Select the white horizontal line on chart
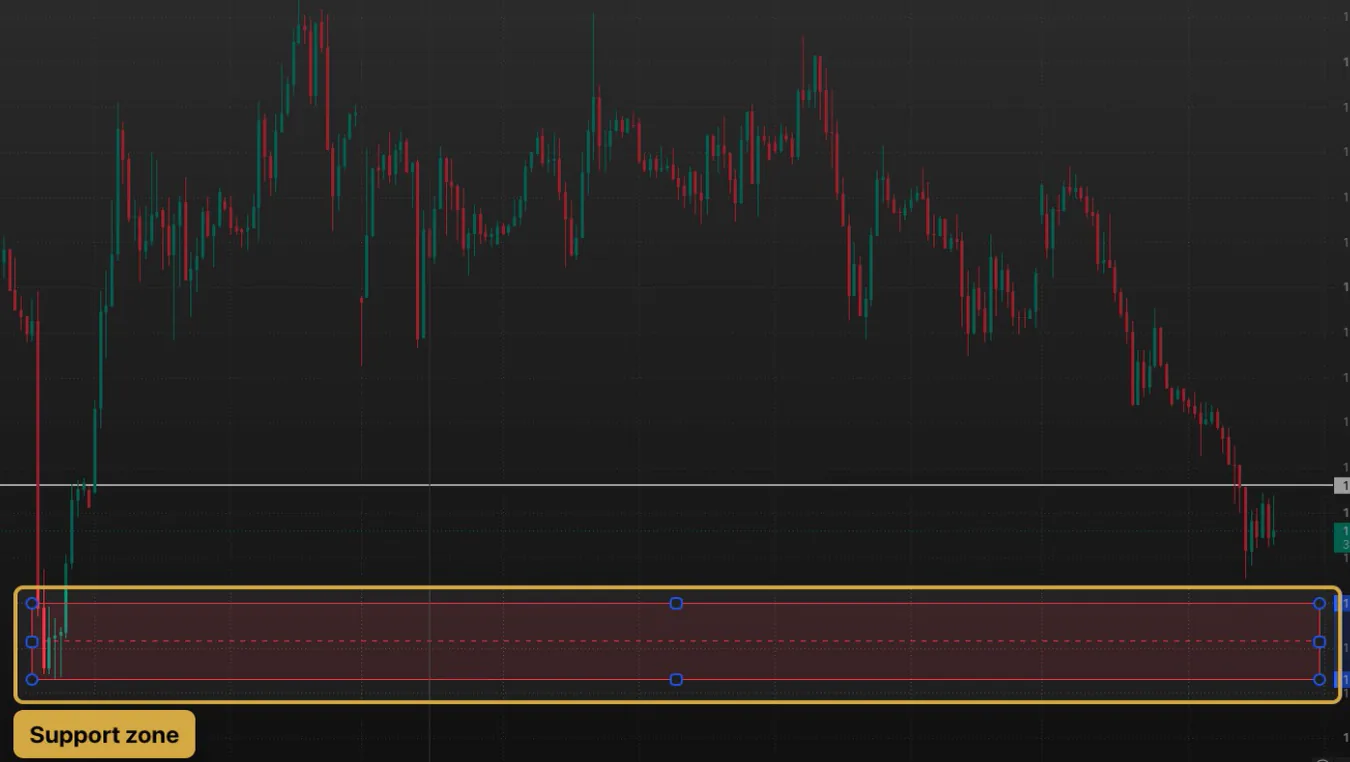1350x762 pixels. pos(667,485)
